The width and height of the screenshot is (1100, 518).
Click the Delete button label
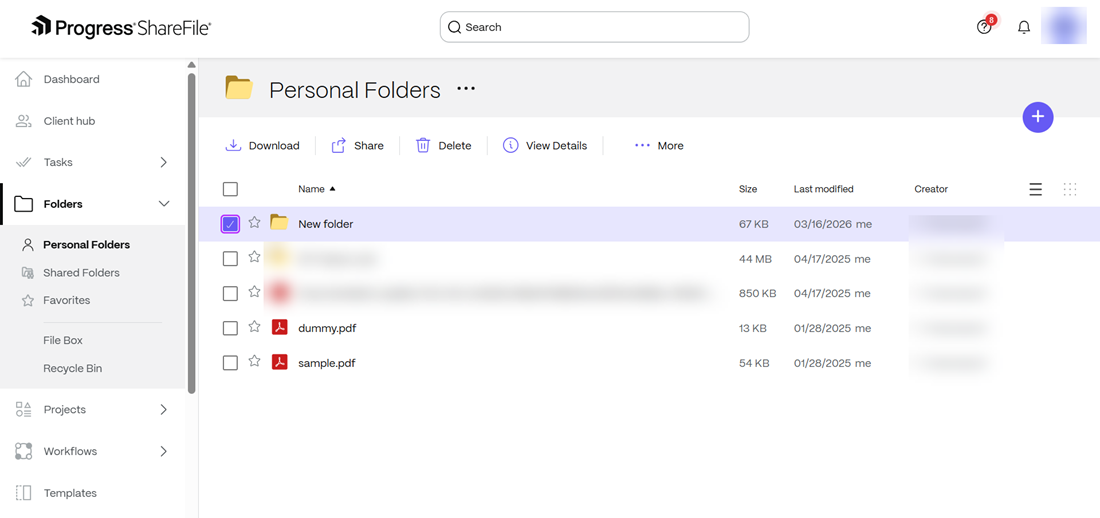pos(455,146)
